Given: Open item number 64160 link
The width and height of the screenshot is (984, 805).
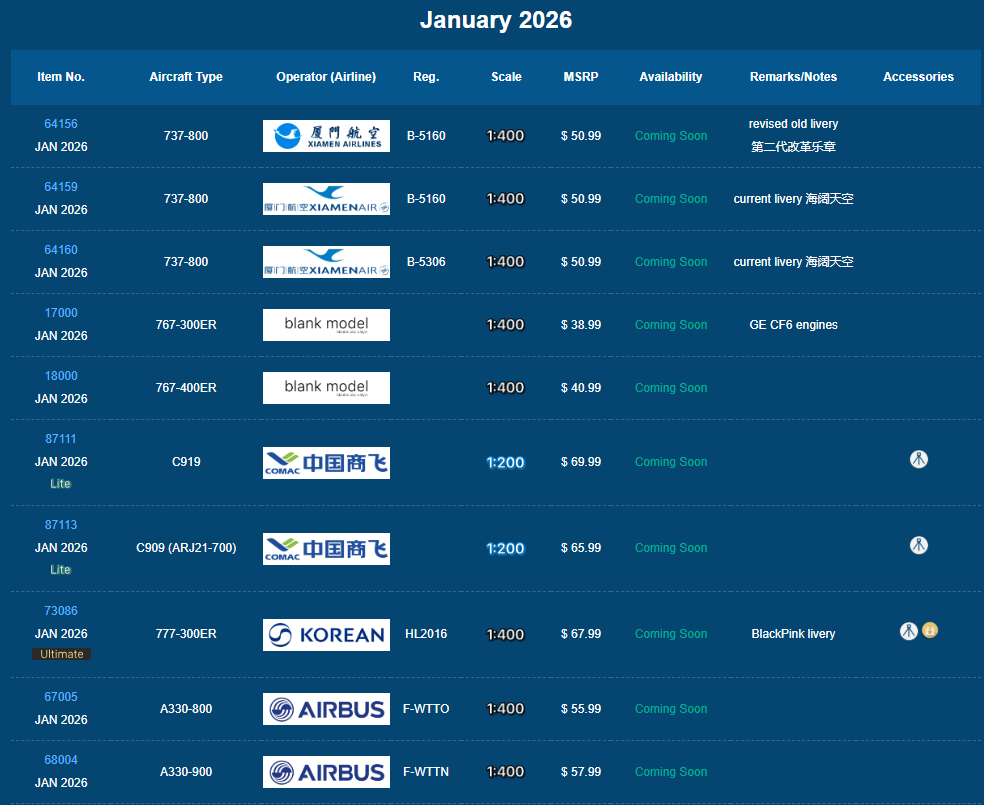Looking at the screenshot, I should 61,250.
